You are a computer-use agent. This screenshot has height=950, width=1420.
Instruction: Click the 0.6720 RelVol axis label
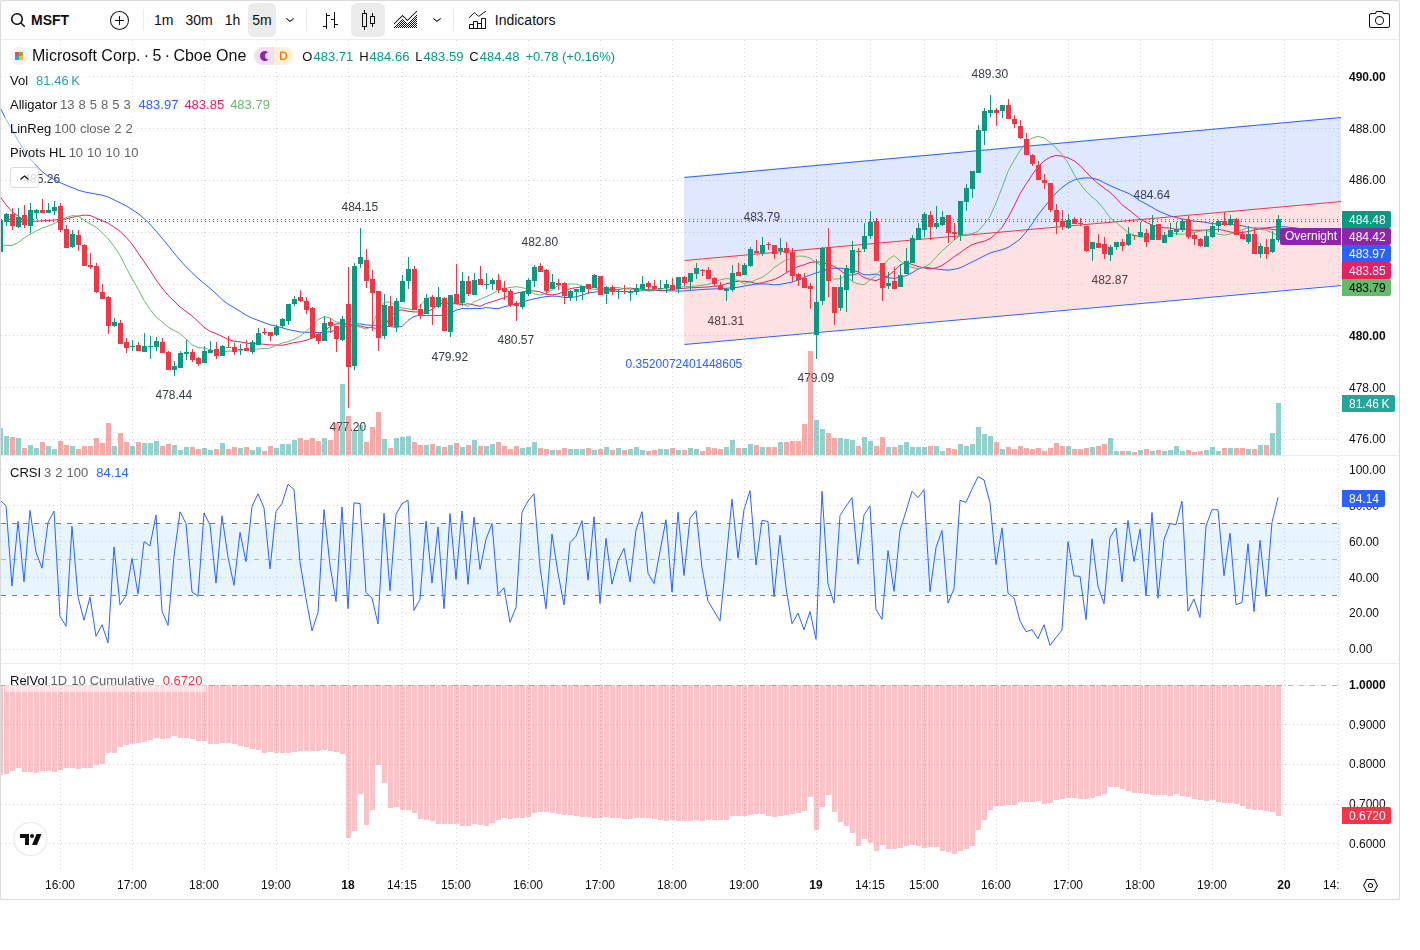(1366, 816)
